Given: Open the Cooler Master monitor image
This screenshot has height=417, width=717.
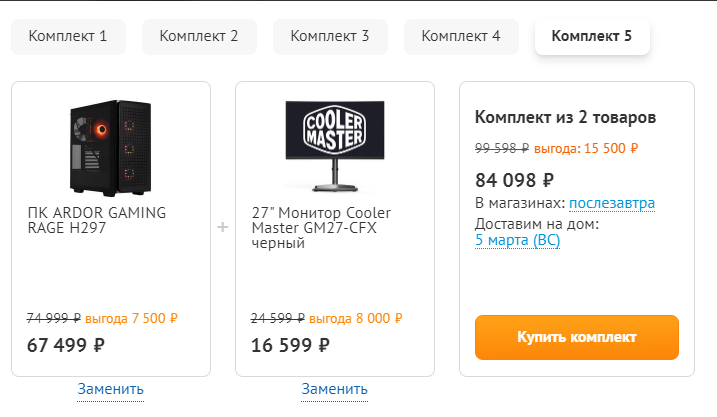Looking at the screenshot, I should click(x=334, y=146).
